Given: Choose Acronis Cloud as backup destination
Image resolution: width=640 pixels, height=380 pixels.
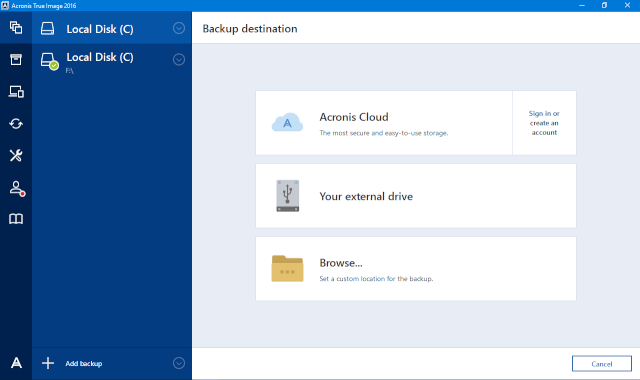Looking at the screenshot, I should tap(384, 123).
